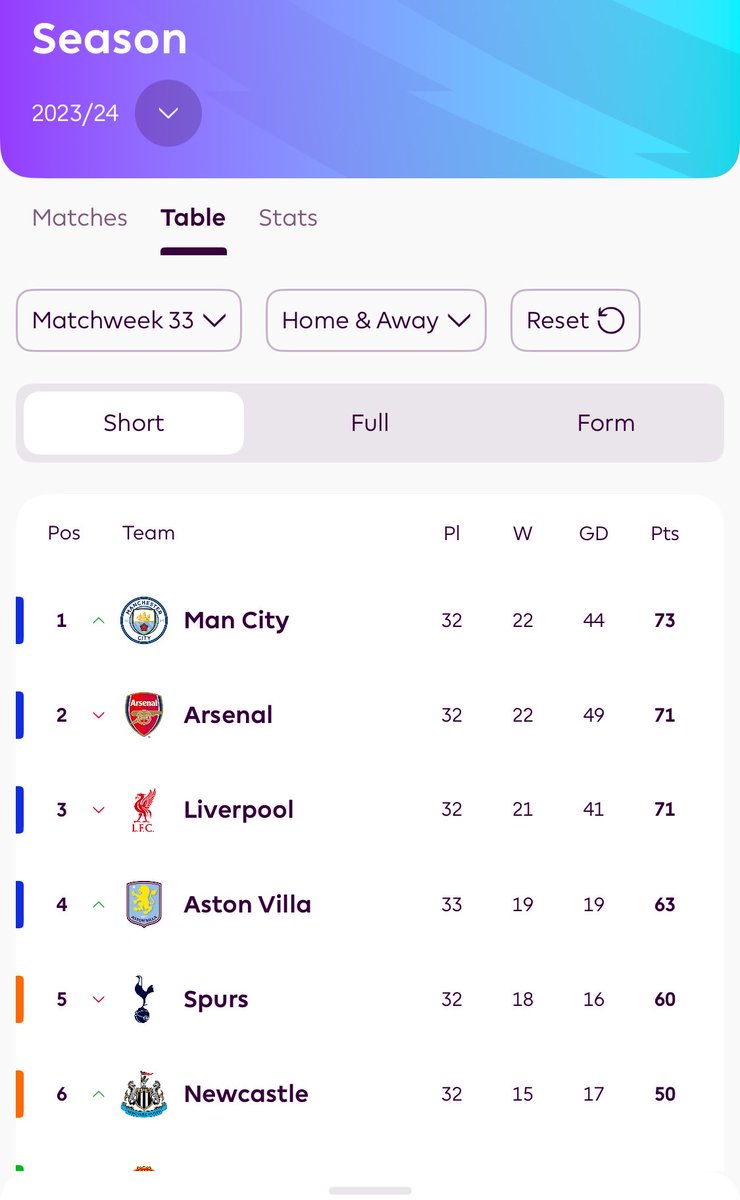The width and height of the screenshot is (740, 1200).
Task: Click the Spurs club crest
Action: (144, 999)
